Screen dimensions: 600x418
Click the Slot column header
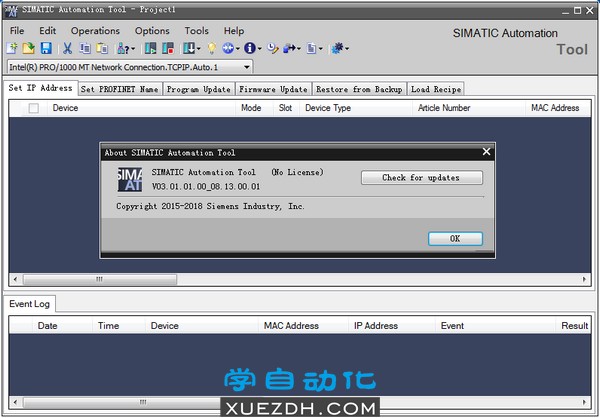[x=285, y=108]
